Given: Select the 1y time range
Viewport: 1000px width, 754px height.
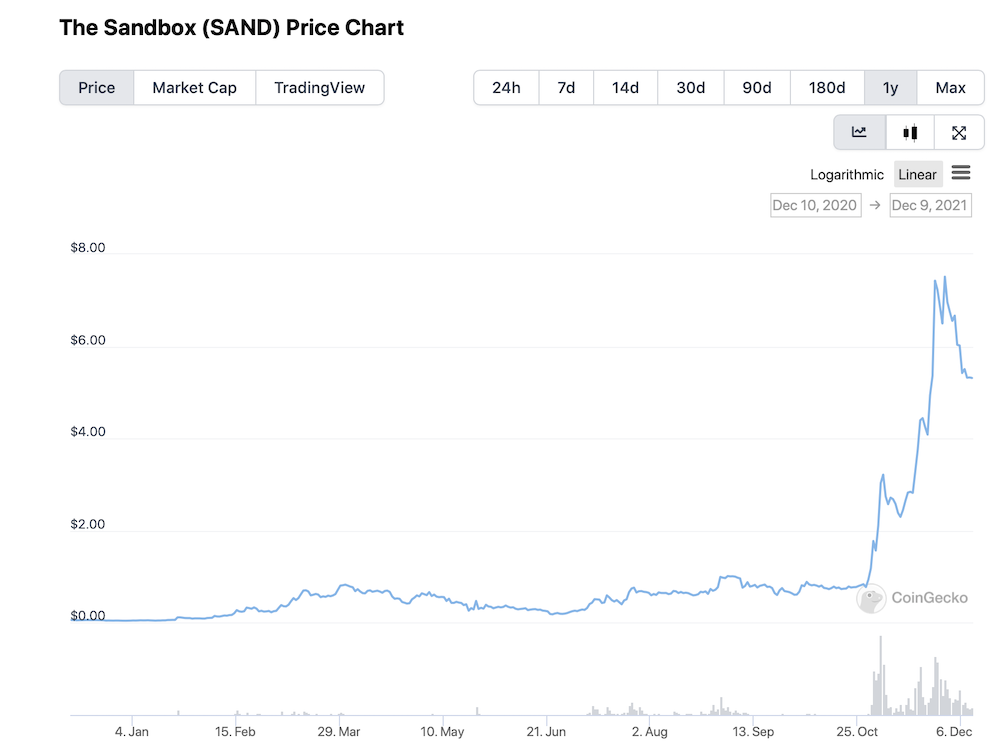Looking at the screenshot, I should tap(890, 87).
